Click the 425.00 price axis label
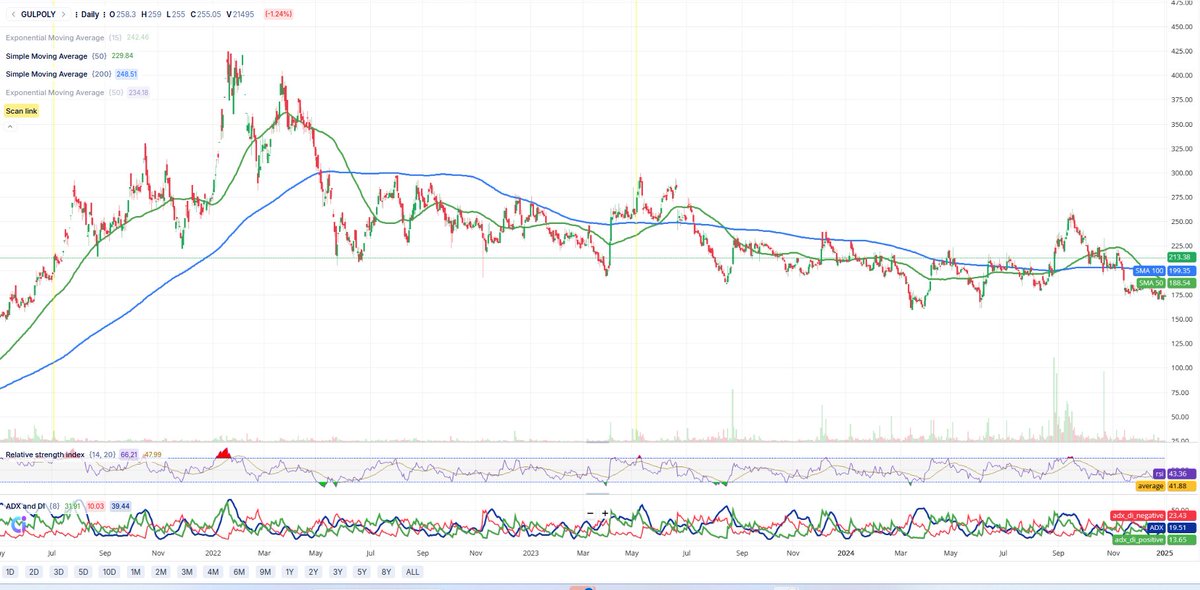Screen dimensions: 1200x590 (1181, 51)
